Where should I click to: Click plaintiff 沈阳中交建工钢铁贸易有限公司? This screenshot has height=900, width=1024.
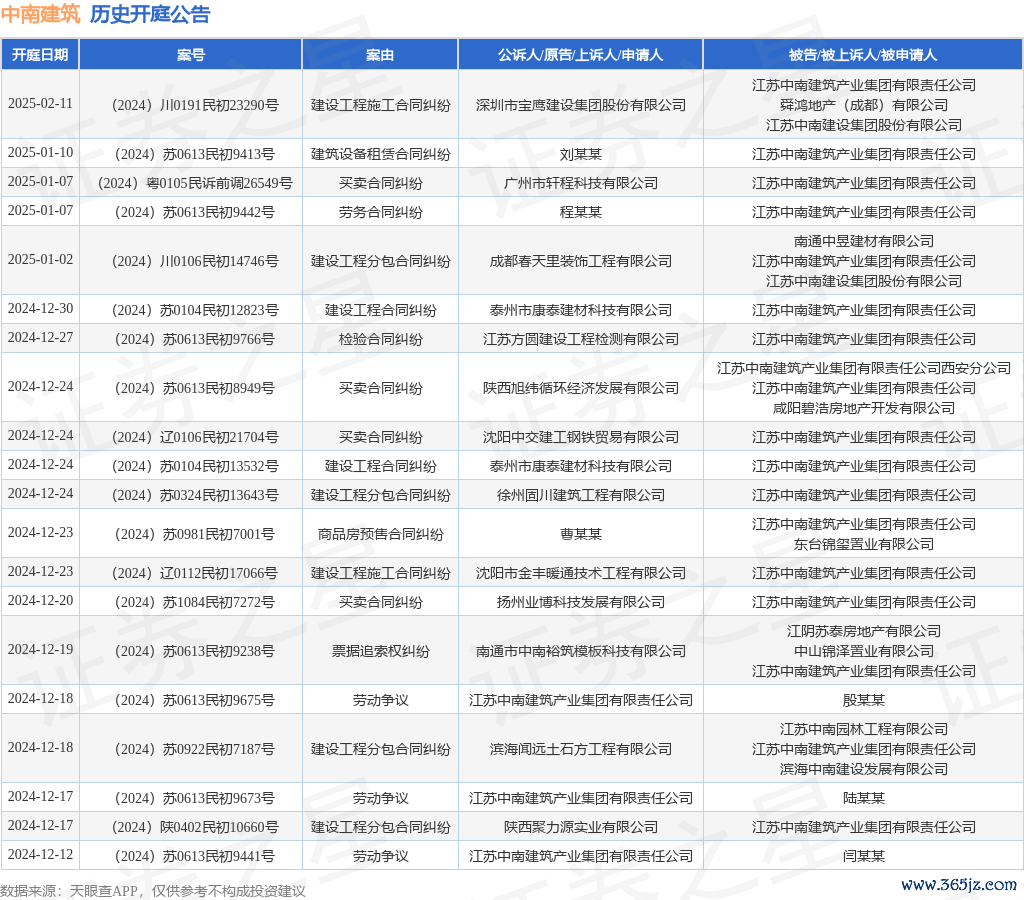tap(581, 437)
